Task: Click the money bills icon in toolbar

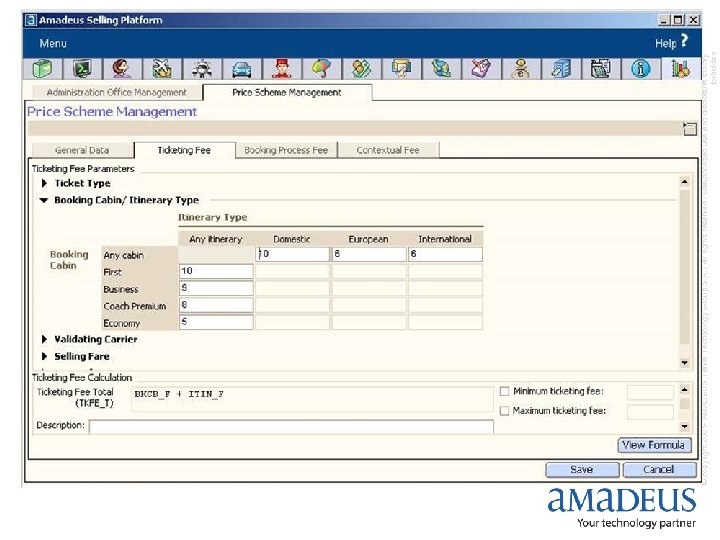Action: coord(361,69)
